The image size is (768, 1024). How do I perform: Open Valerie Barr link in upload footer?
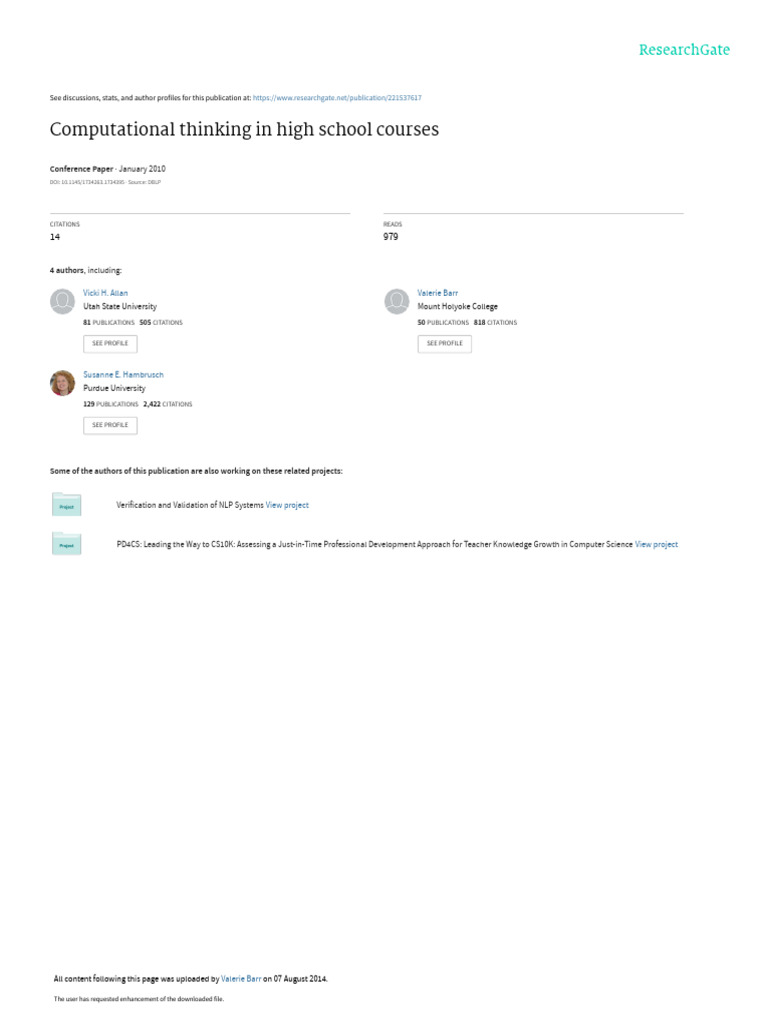coord(241,979)
